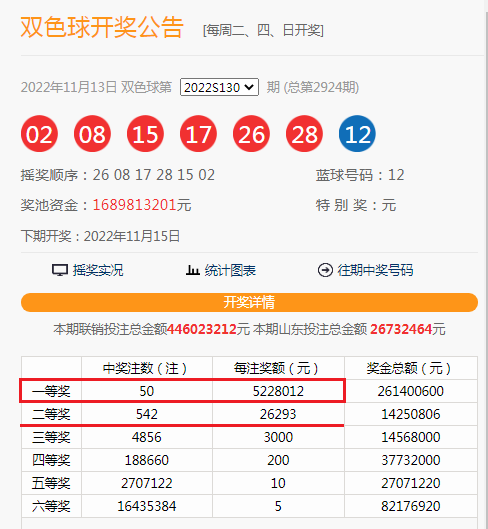Click the 中奖注数（注） column header

(147, 368)
